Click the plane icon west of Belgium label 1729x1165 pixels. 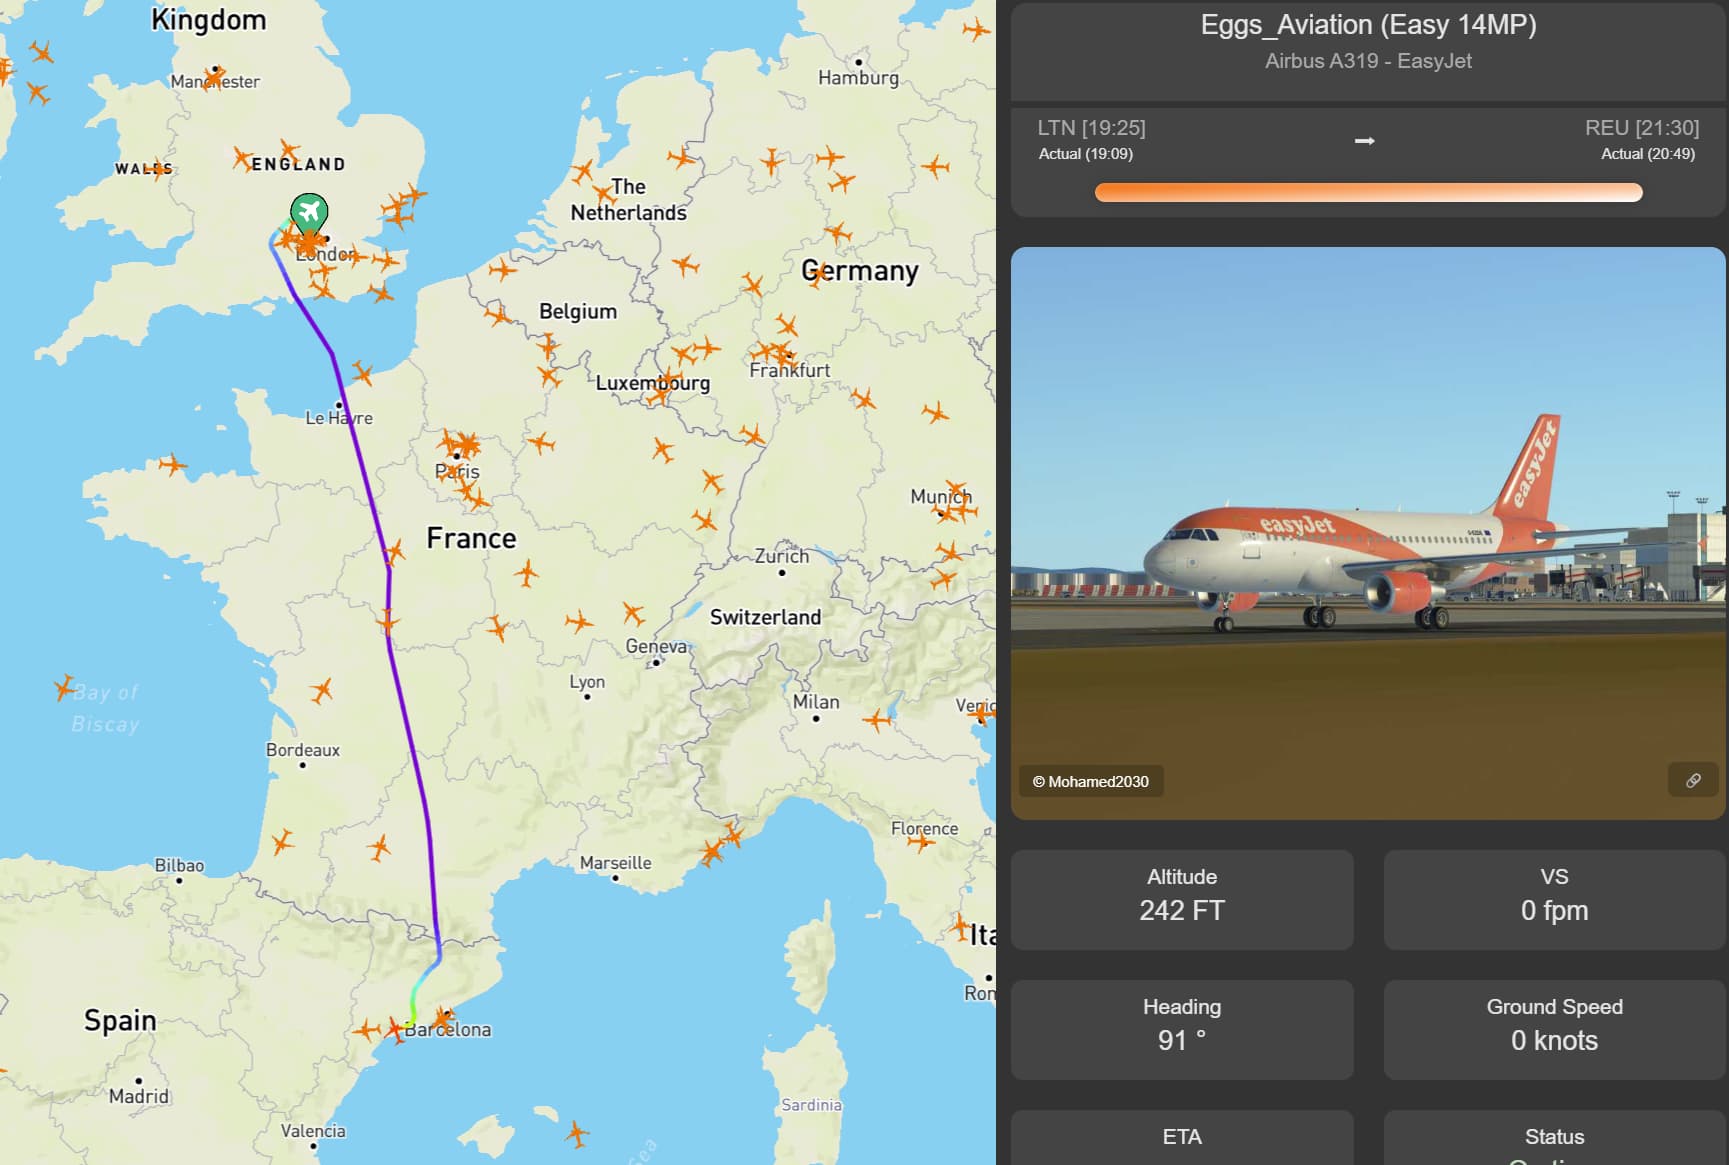tap(498, 316)
